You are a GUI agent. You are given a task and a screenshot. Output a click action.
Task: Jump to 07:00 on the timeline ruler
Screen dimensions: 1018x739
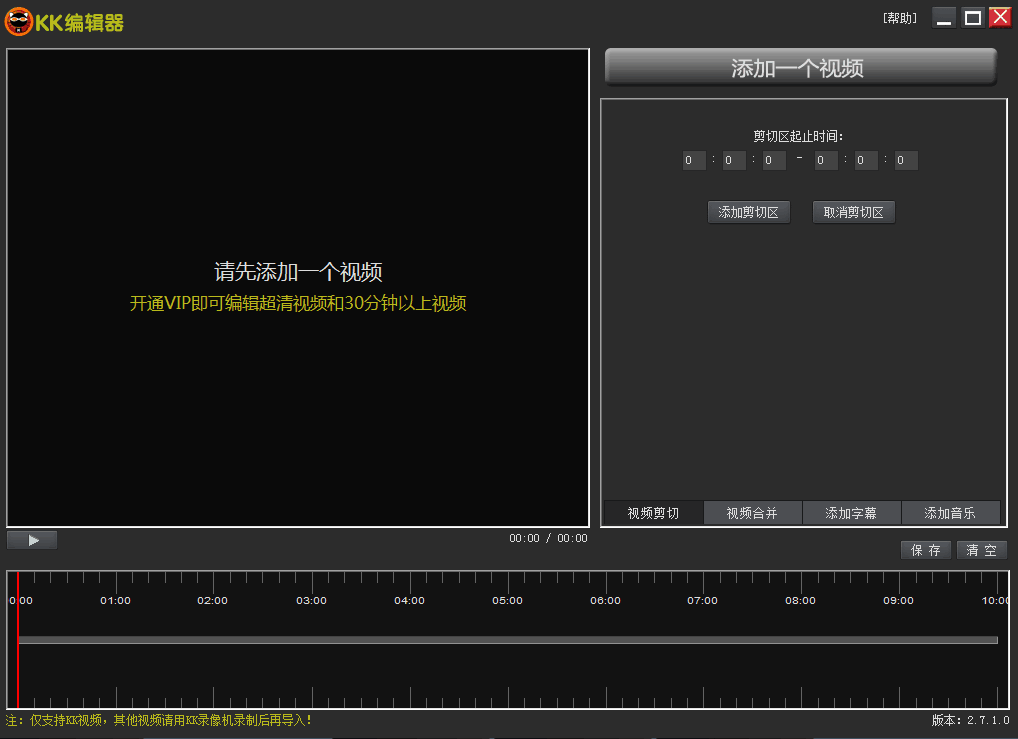pos(702,601)
